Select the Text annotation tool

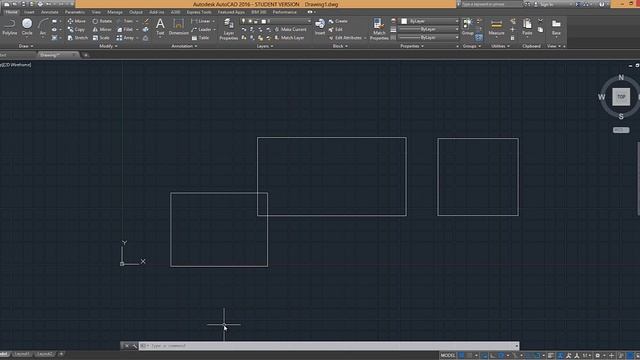(x=160, y=27)
